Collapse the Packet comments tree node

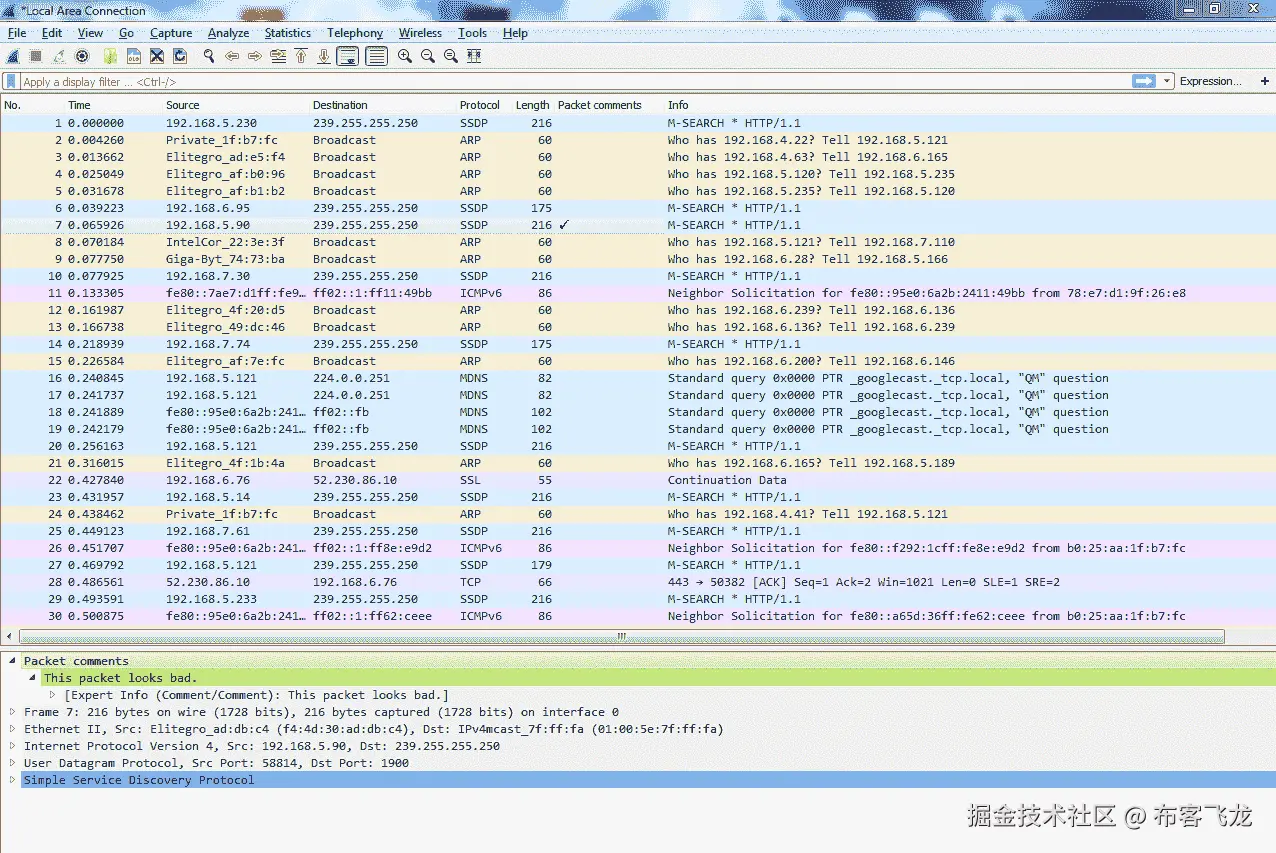pos(12,661)
